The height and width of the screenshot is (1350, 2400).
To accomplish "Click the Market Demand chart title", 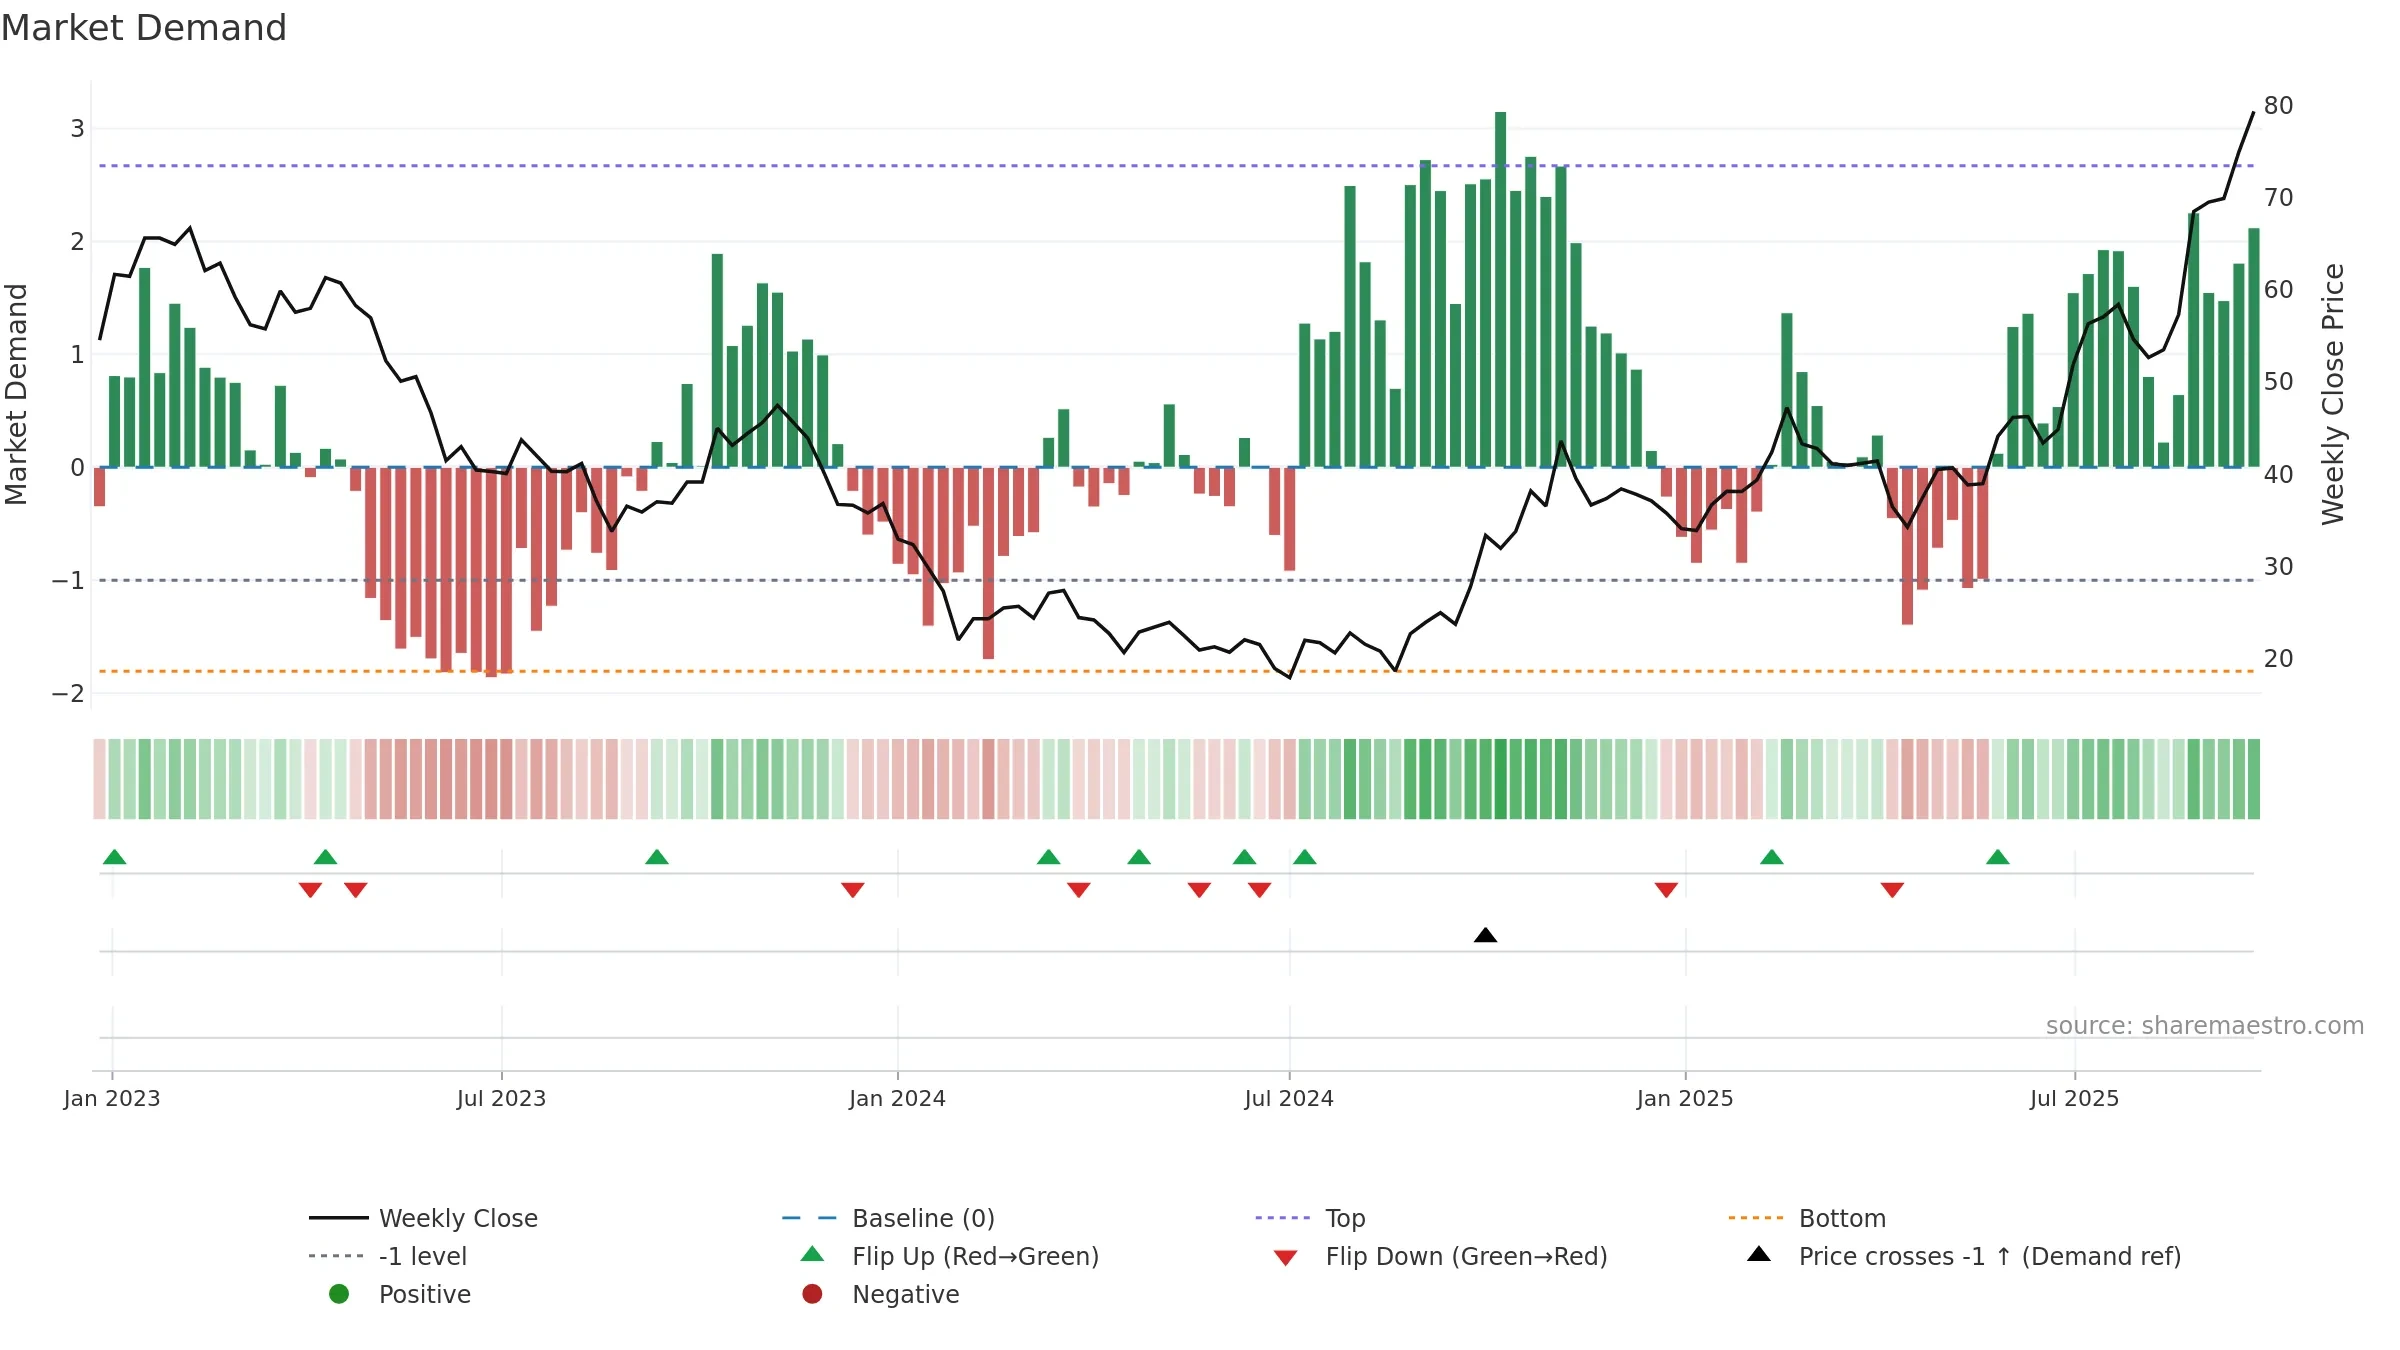I will (x=144, y=28).
